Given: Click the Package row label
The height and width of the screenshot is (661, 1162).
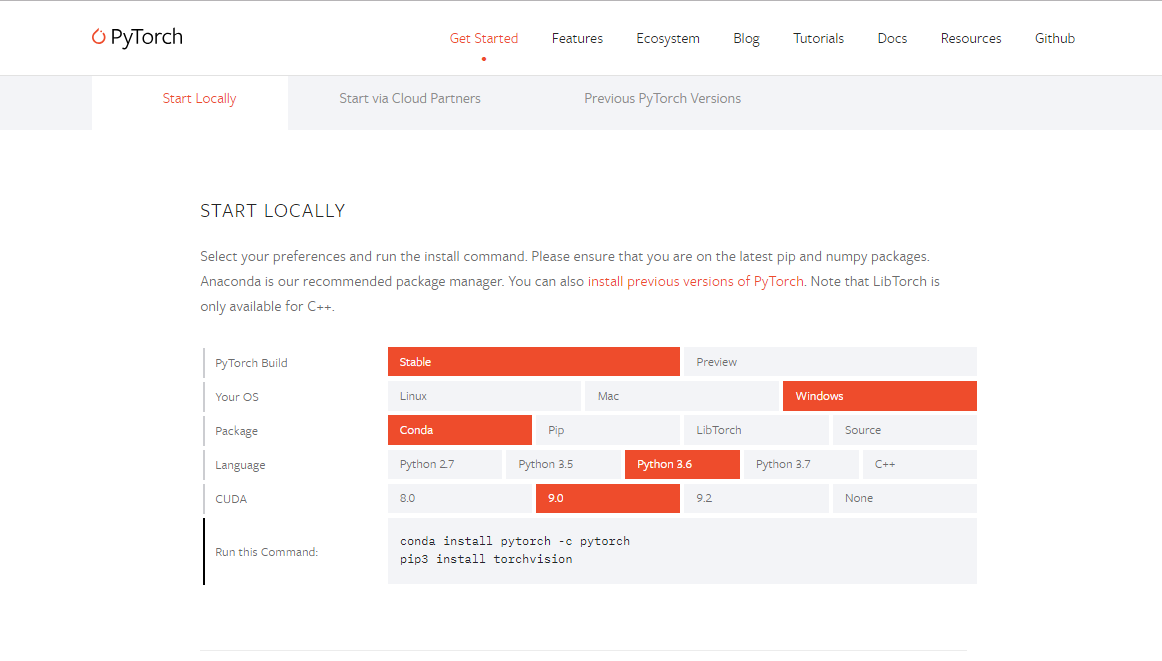Looking at the screenshot, I should (x=236, y=431).
